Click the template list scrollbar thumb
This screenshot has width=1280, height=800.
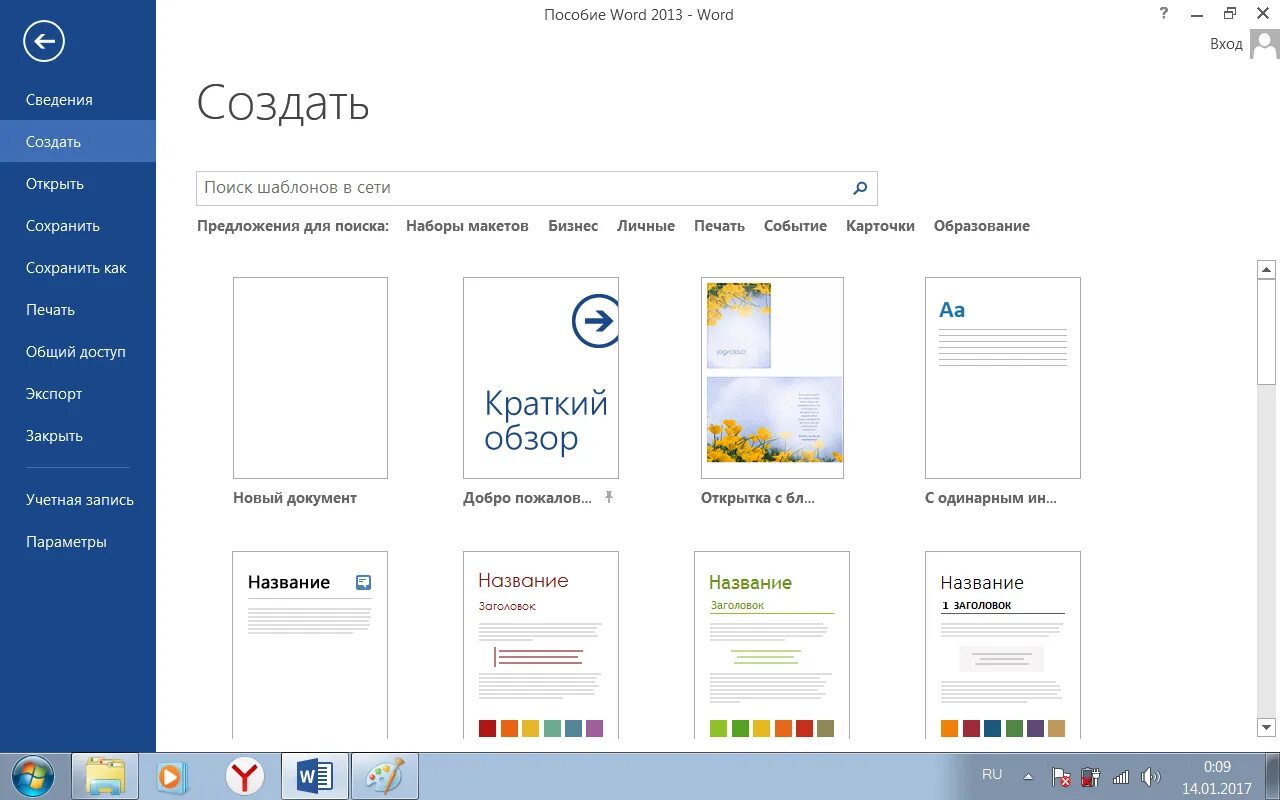1267,331
